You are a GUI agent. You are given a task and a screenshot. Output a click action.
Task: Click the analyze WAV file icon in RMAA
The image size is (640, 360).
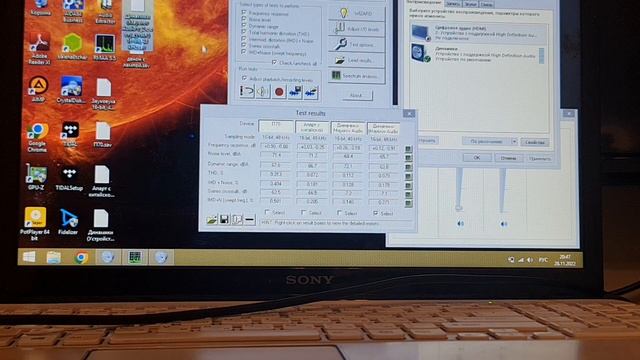tap(311, 93)
